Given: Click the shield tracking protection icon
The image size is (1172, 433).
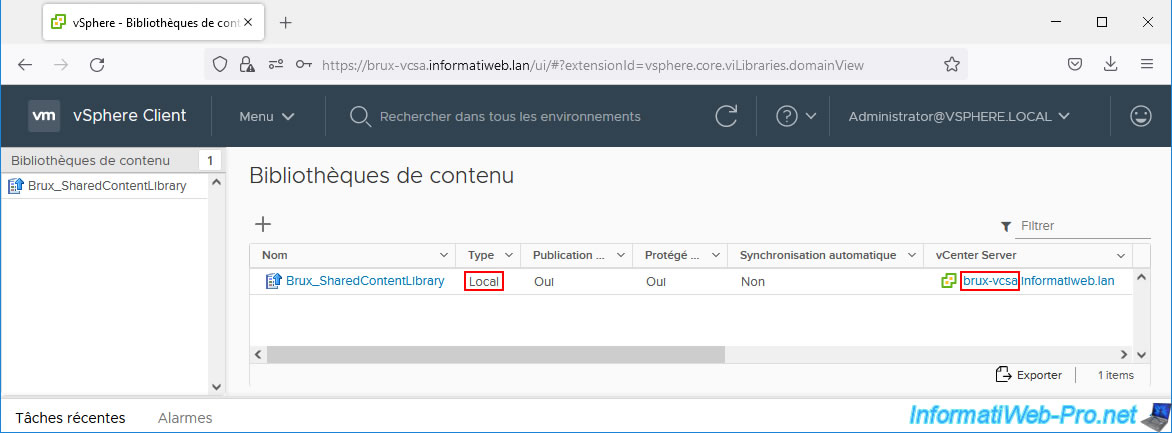Looking at the screenshot, I should tap(220, 65).
